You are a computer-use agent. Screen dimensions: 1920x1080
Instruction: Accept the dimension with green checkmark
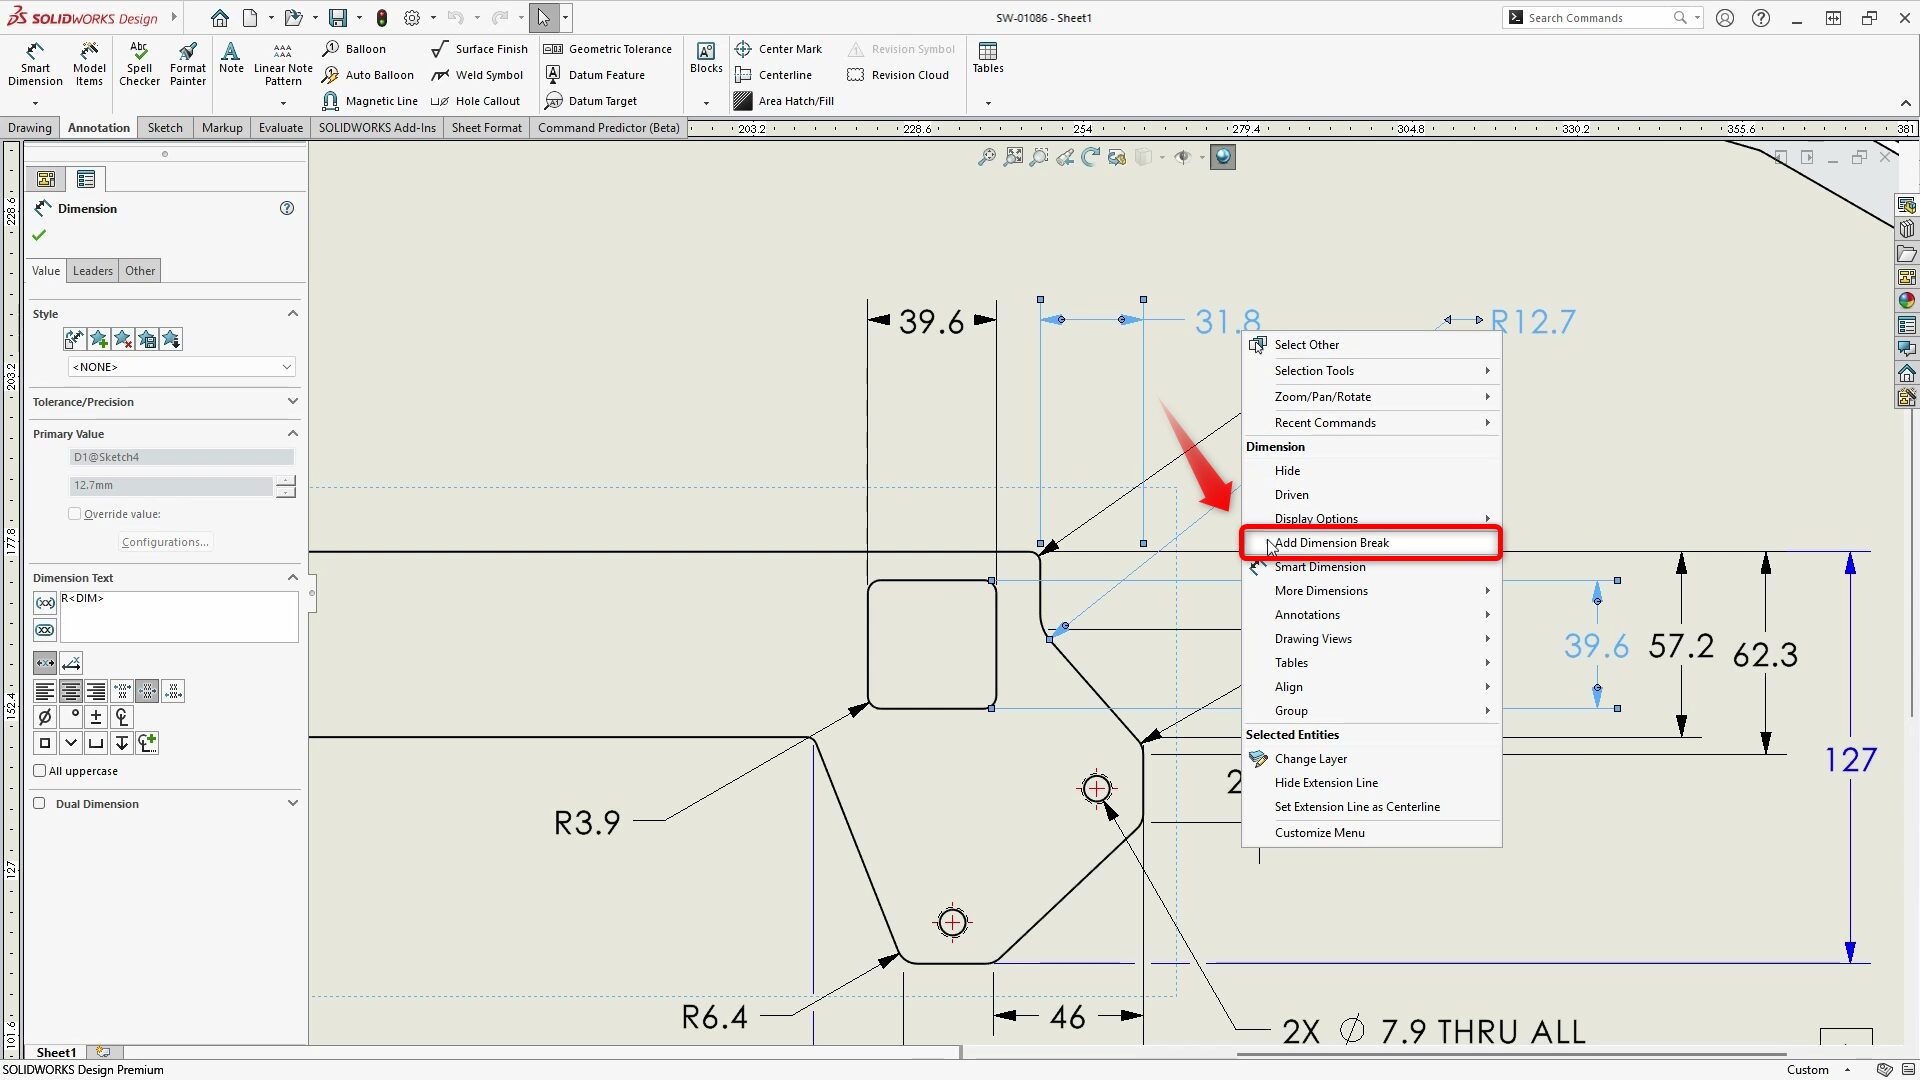[39, 235]
